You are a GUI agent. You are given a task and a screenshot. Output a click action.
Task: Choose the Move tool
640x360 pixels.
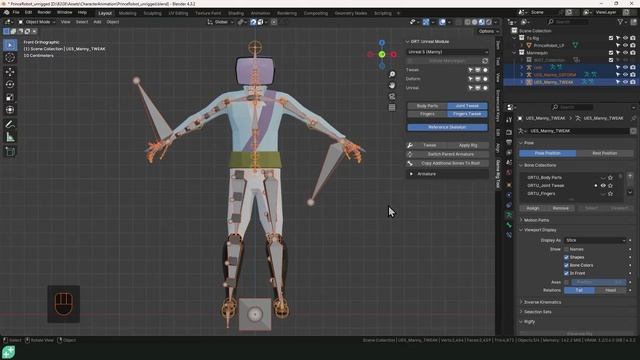click(x=10, y=72)
